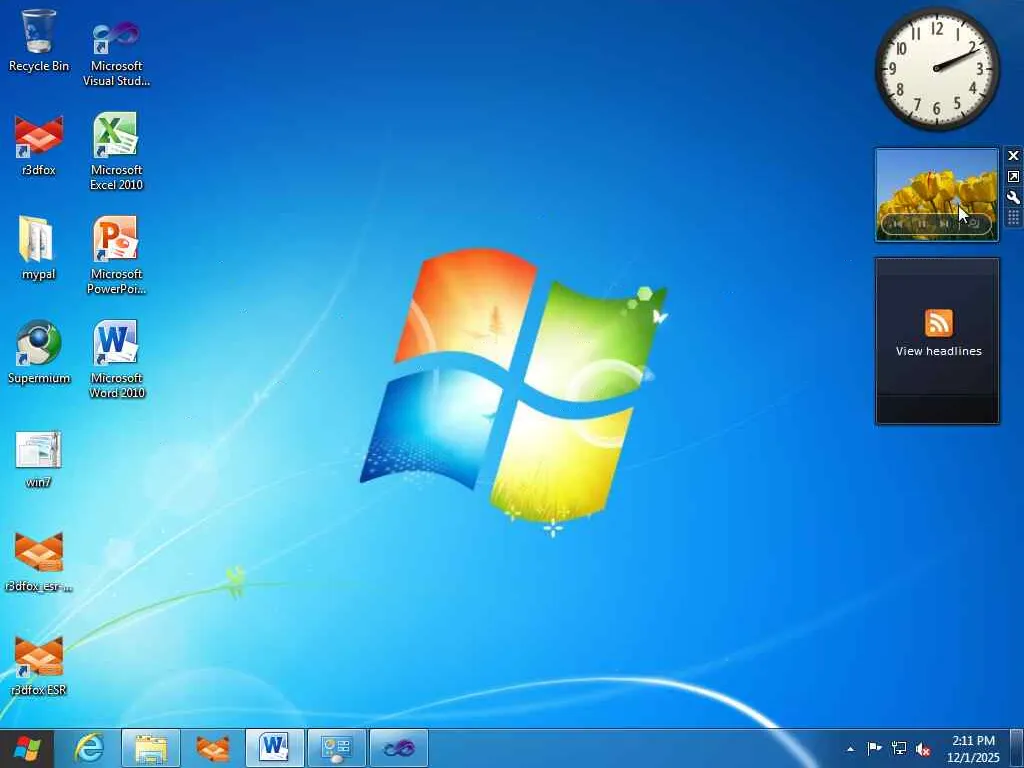The image size is (1024, 768).
Task: Select the Microsoft Visual Studio desktop shortcut
Action: pyautogui.click(x=116, y=52)
